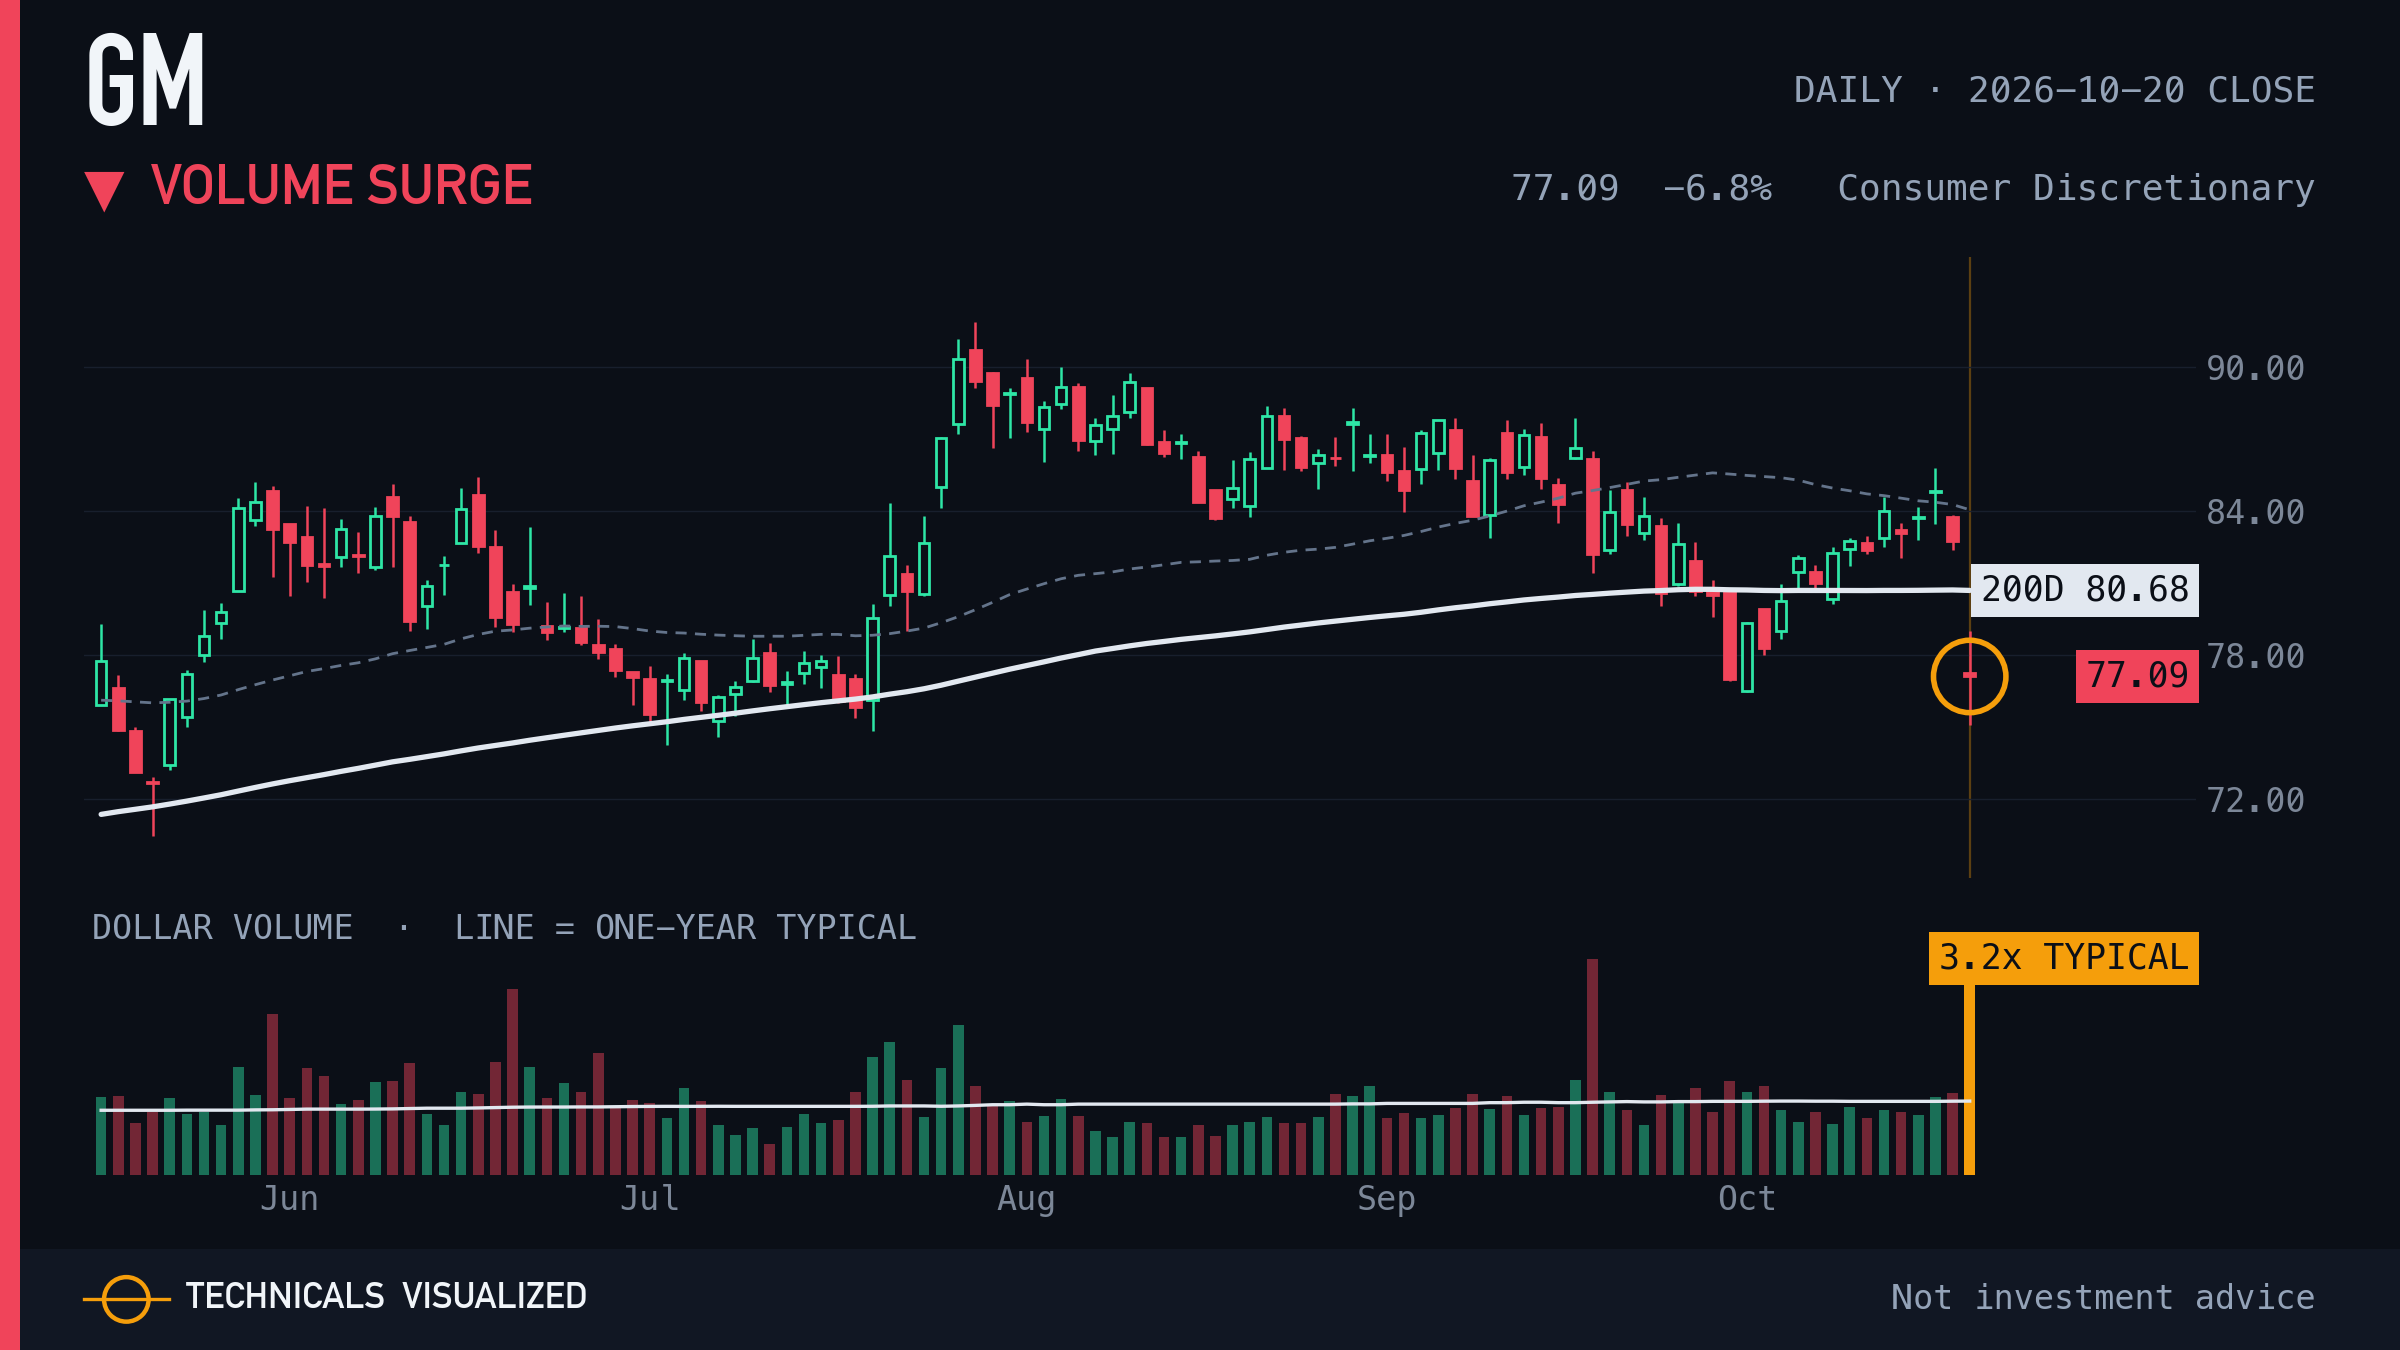Click the Technicals Visualized circle logo icon

click(x=127, y=1299)
